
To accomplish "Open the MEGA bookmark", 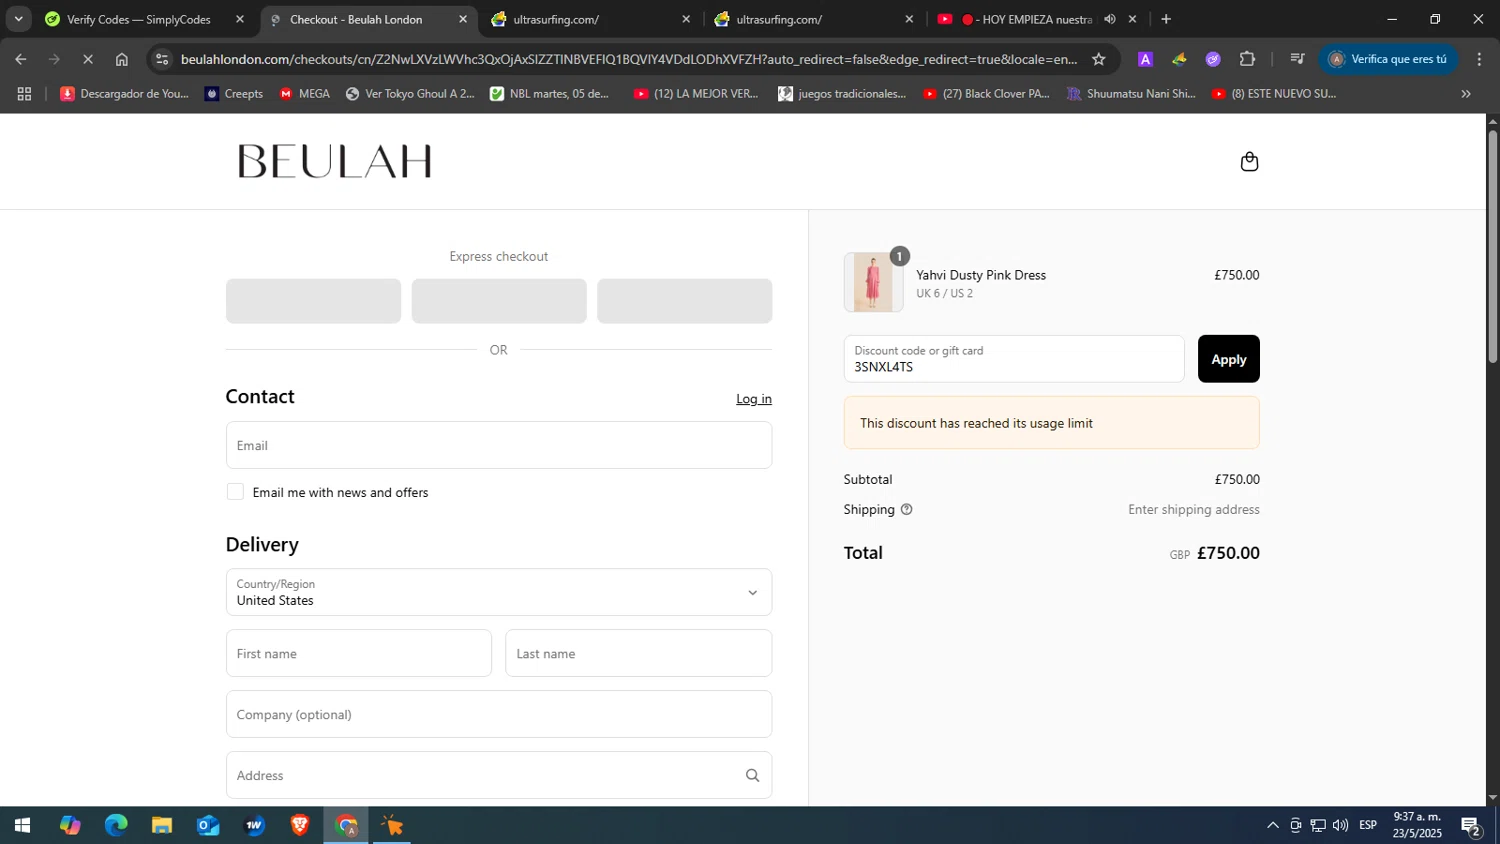I will 304,94.
